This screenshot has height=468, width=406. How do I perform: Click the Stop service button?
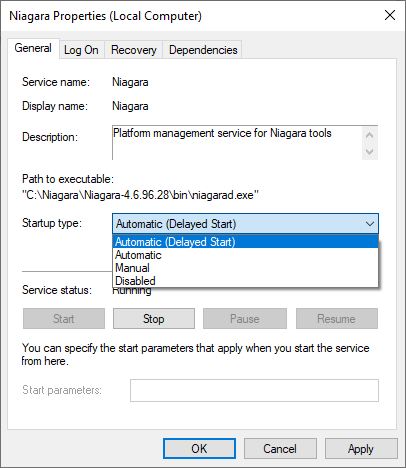[x=154, y=319]
